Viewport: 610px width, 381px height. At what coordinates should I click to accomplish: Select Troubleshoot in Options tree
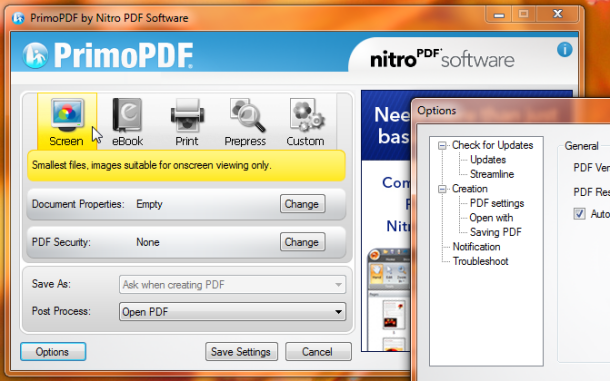[x=480, y=261]
